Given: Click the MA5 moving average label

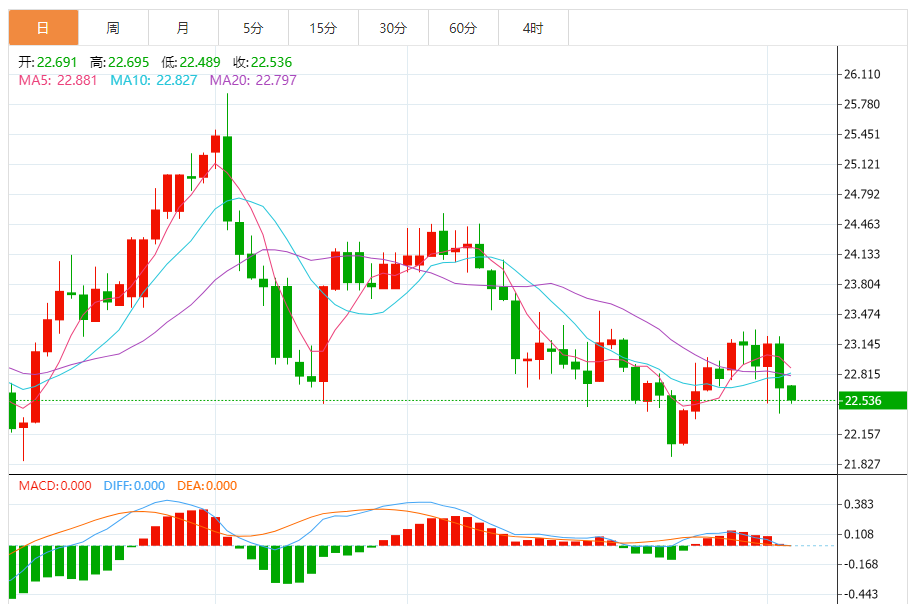Looking at the screenshot, I should pos(58,80).
